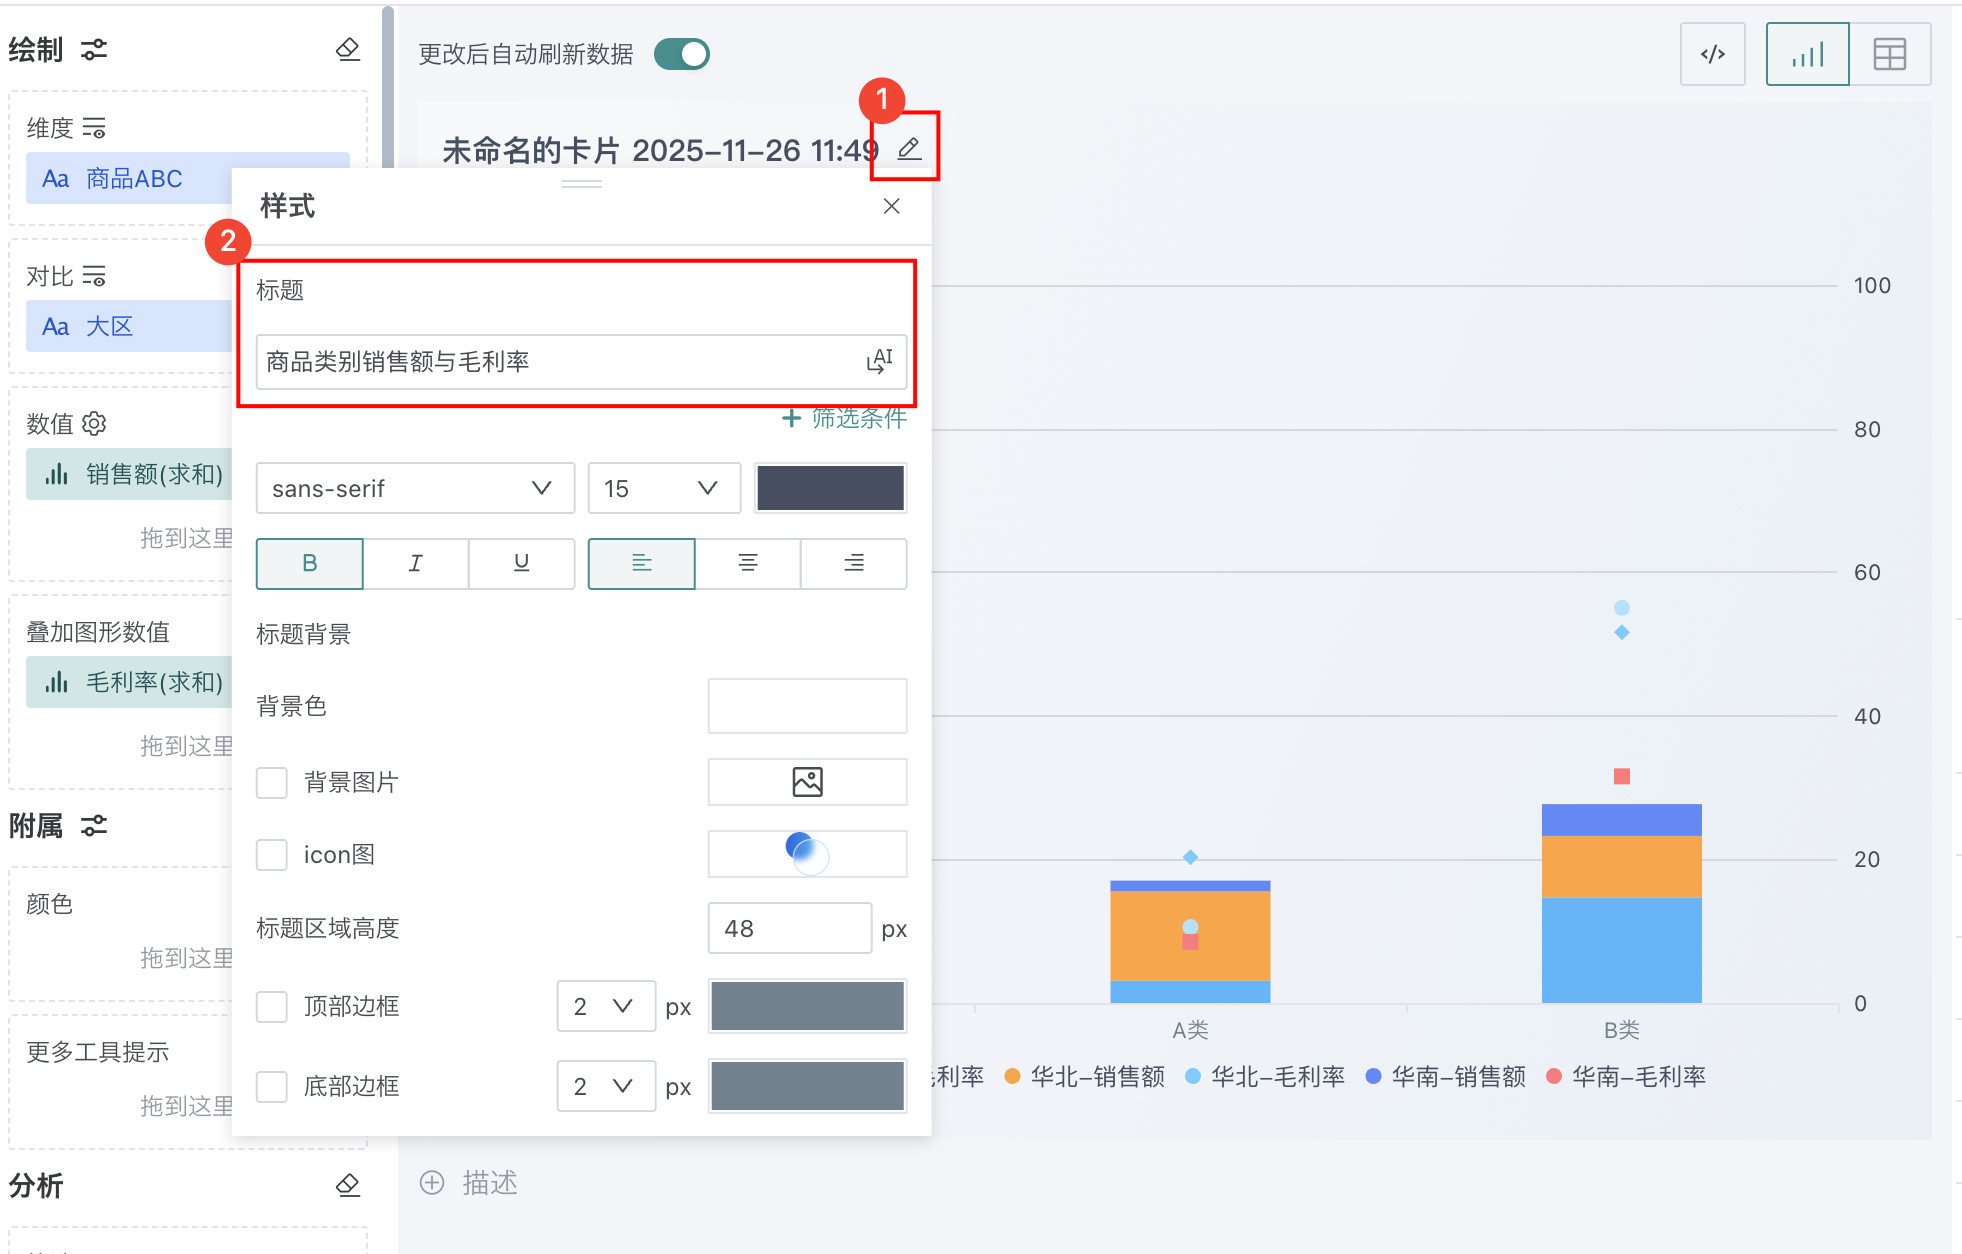This screenshot has width=1962, height=1254.
Task: Switch to table view icon
Action: coord(1889,54)
